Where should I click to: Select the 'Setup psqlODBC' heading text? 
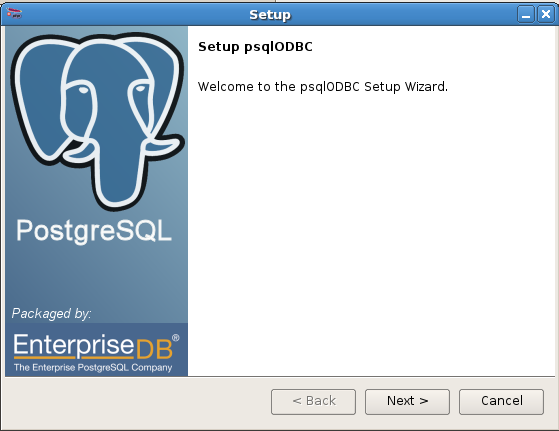click(255, 47)
